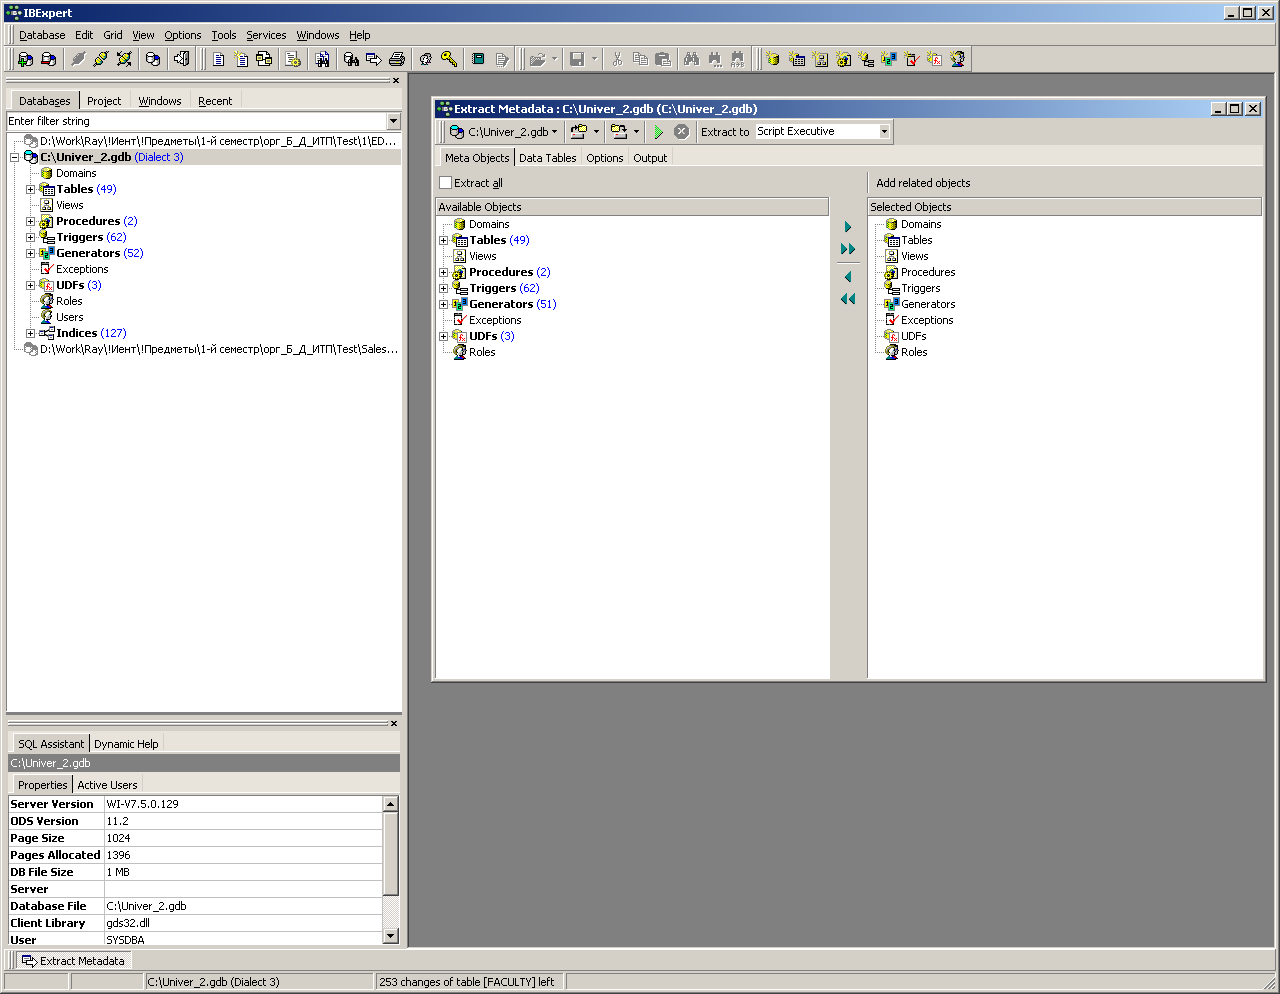
Task: Click the Register Database toolbar icon
Action: pyautogui.click(x=25, y=59)
